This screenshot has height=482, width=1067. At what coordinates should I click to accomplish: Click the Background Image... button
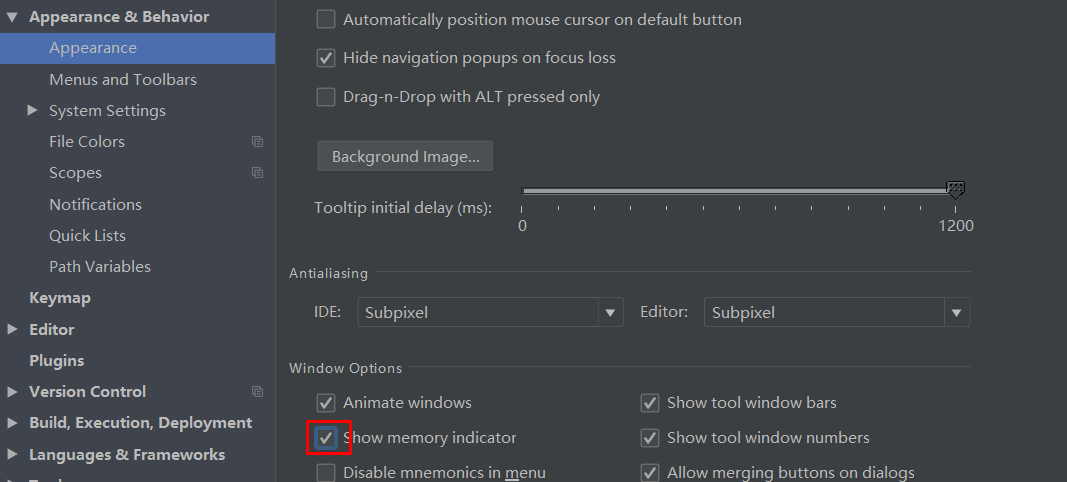(x=405, y=157)
